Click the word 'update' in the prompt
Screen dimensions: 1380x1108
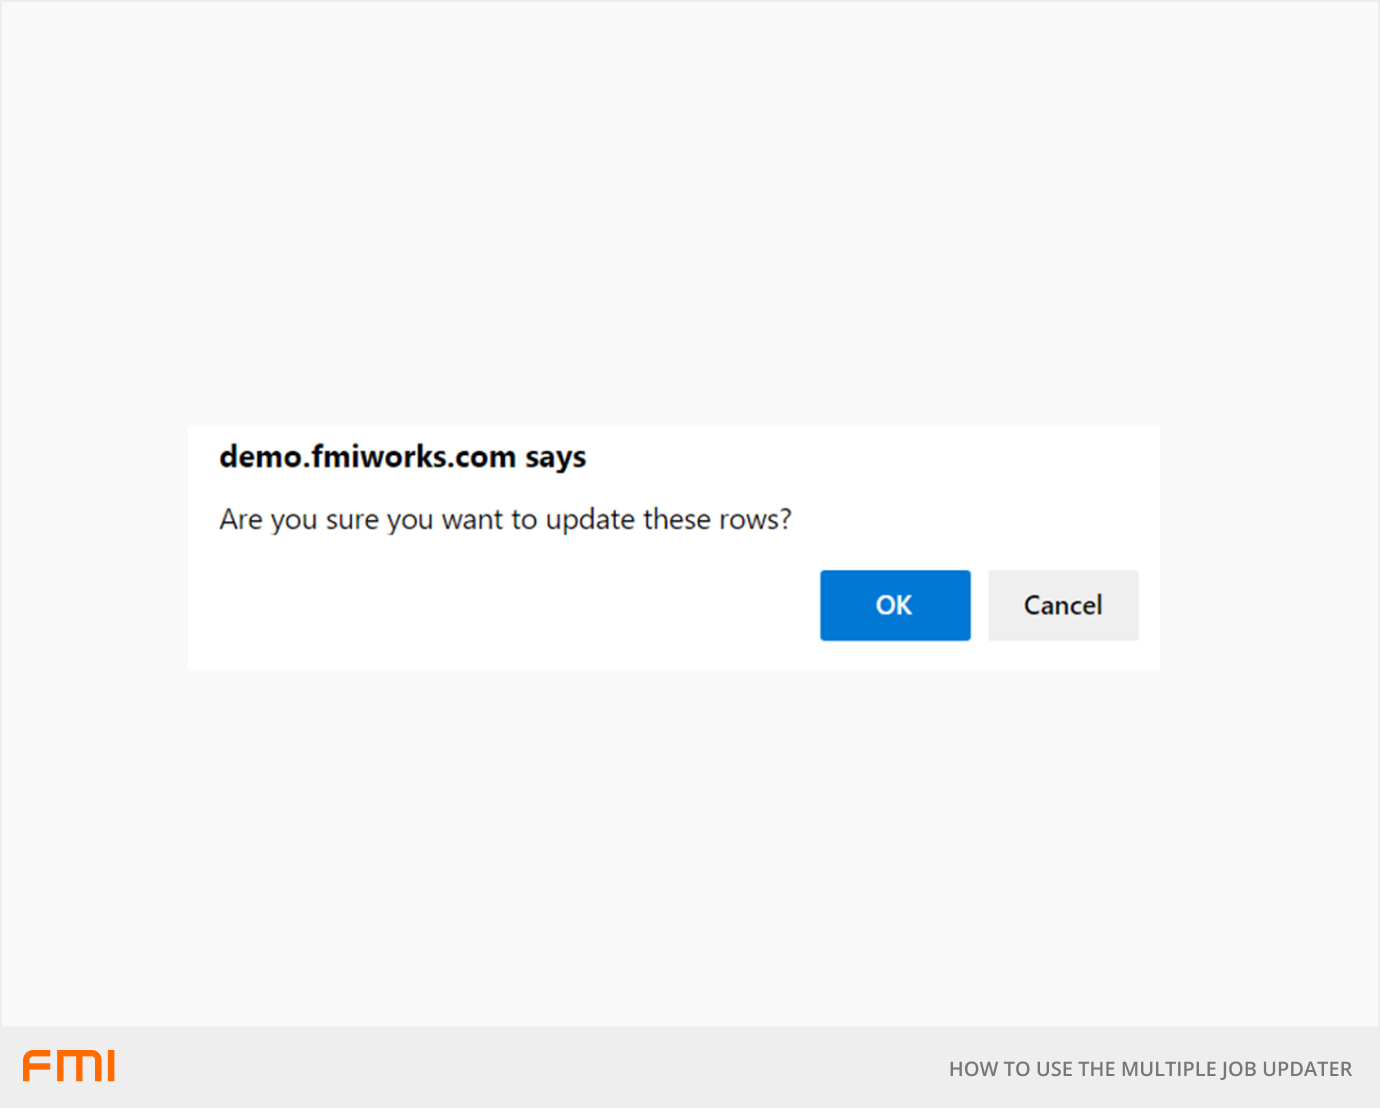pos(590,520)
